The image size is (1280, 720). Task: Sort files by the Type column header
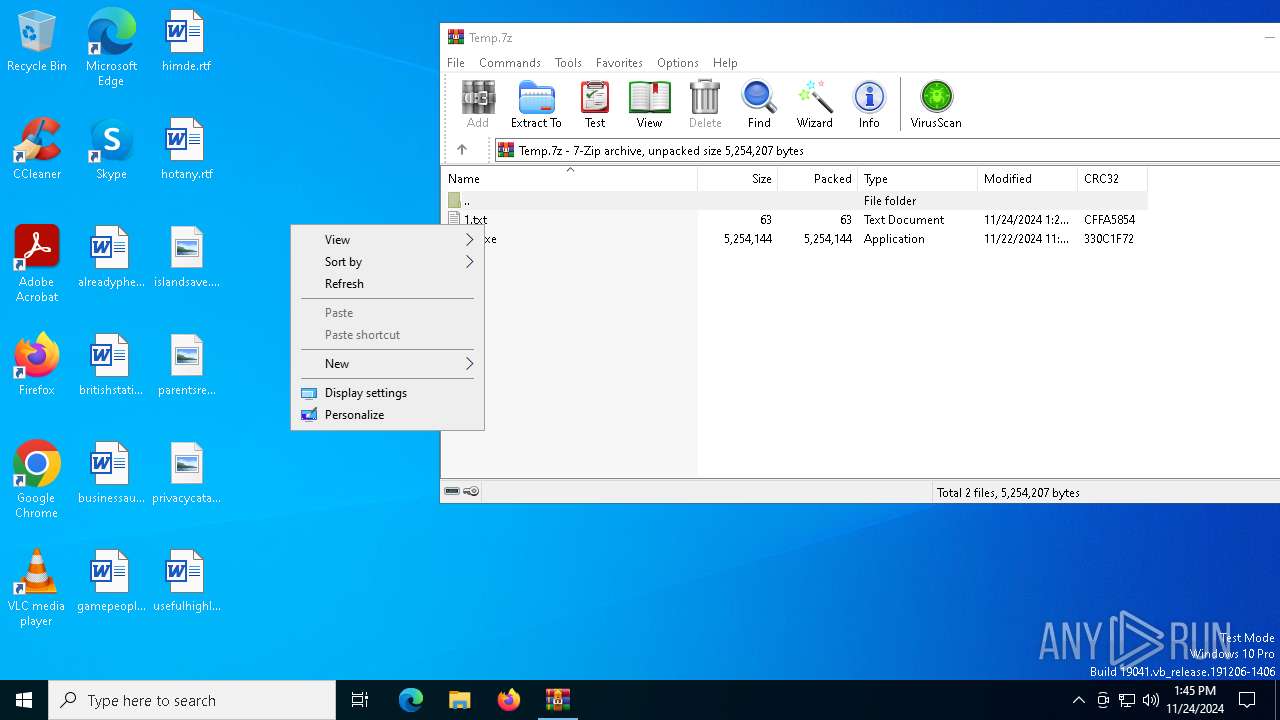coord(917,179)
